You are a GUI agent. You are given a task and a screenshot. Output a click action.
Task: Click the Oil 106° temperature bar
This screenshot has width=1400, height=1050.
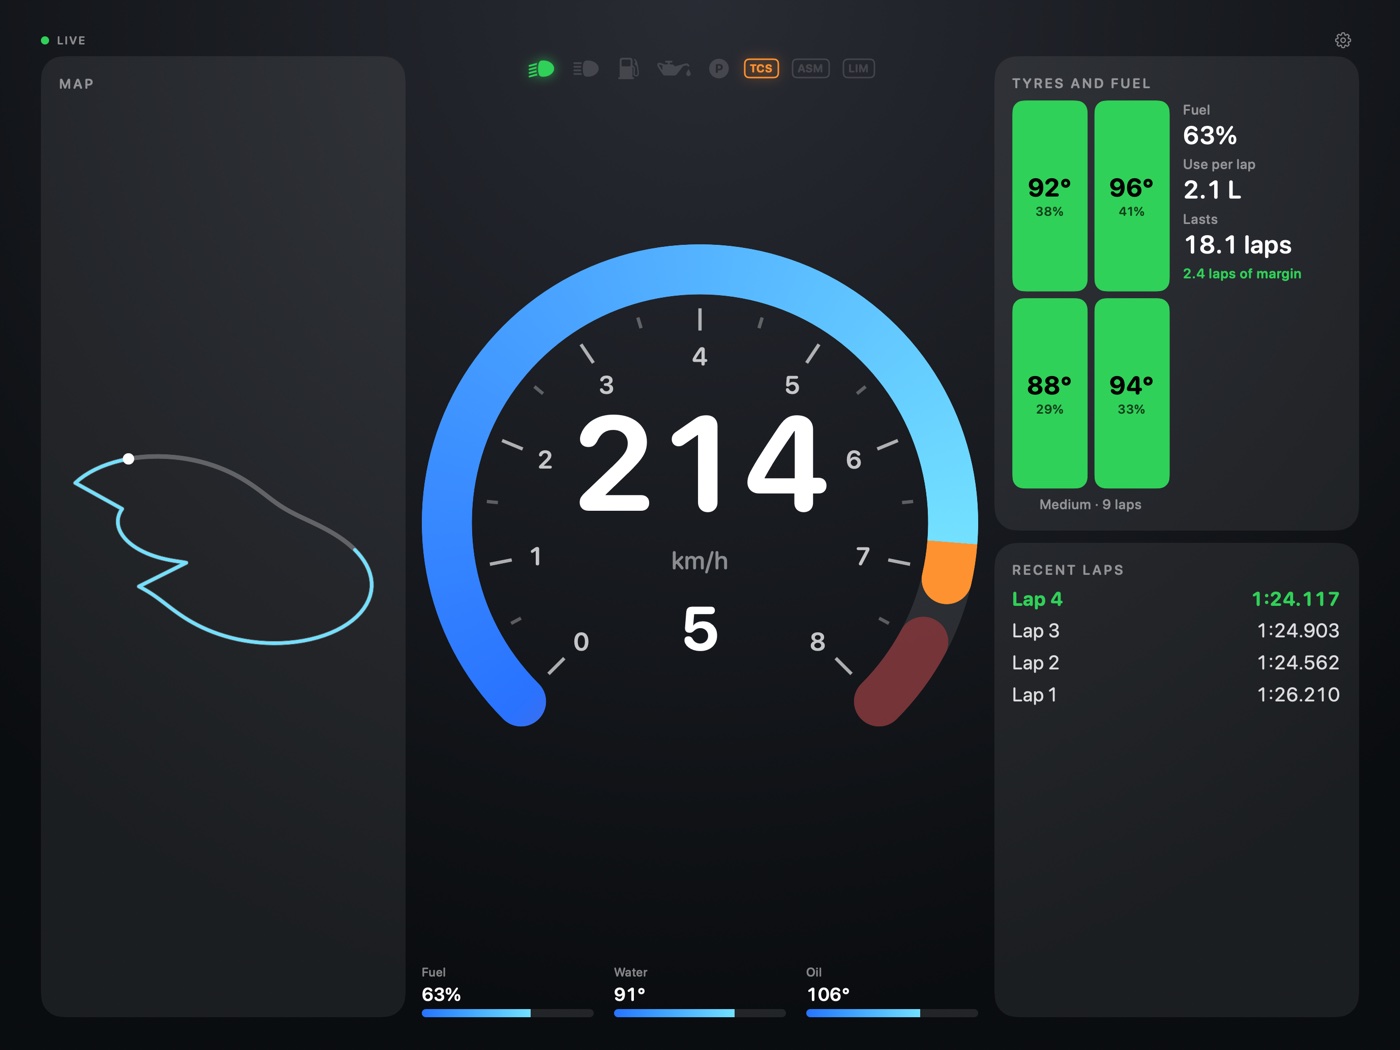(892, 1013)
